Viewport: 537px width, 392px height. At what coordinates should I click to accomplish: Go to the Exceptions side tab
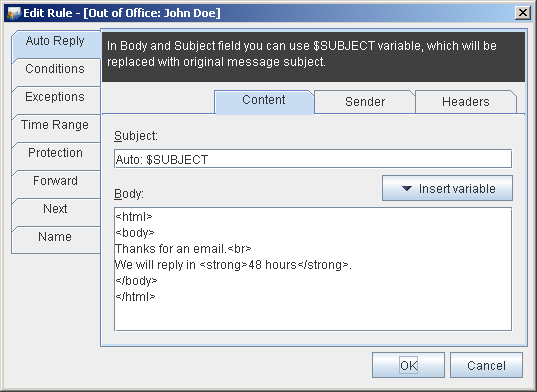(55, 100)
